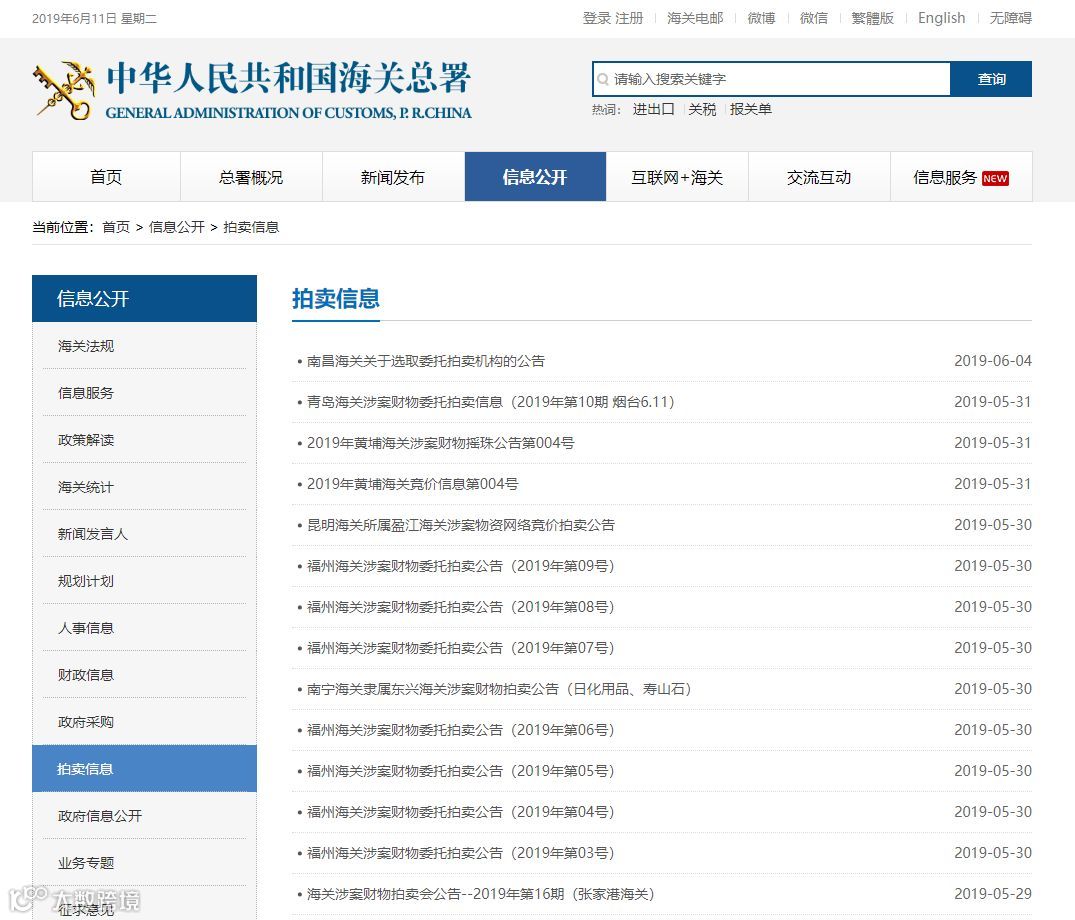Open 南宁海关隶属东兴海关 auction notice
Image resolution: width=1075 pixels, height=920 pixels.
[499, 690]
